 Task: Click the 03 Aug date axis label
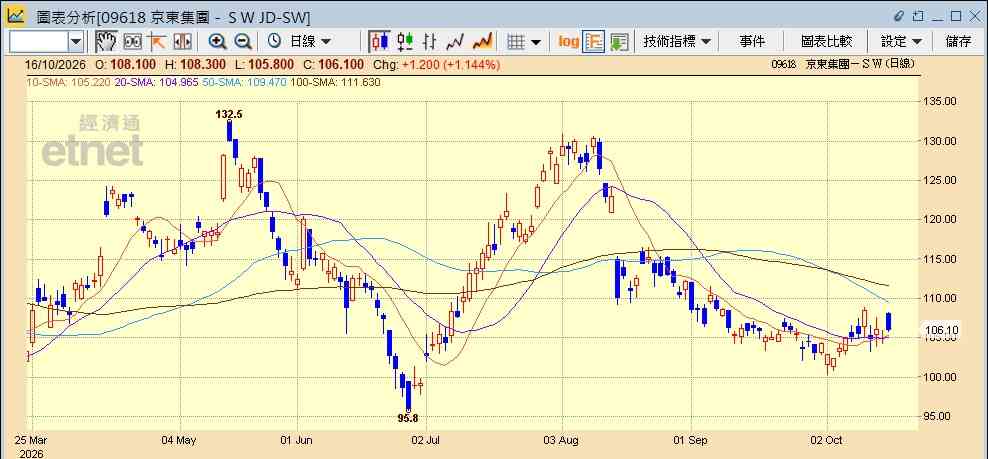tap(561, 440)
